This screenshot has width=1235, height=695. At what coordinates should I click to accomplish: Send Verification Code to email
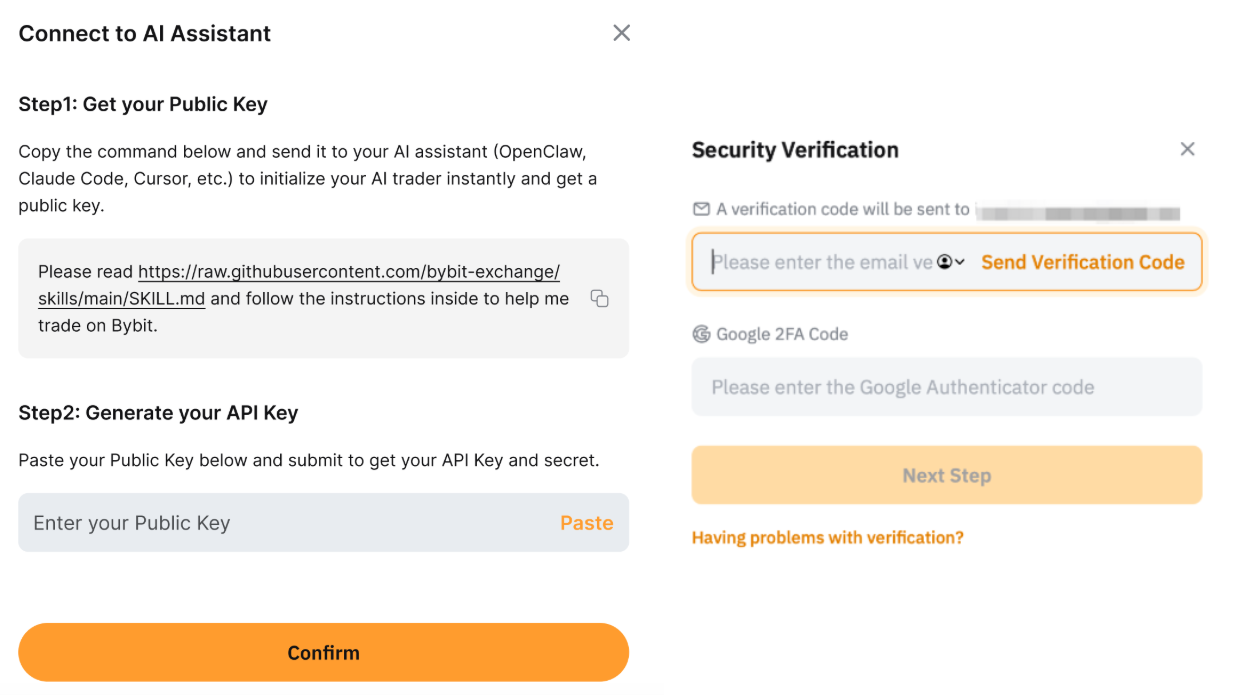click(1082, 262)
